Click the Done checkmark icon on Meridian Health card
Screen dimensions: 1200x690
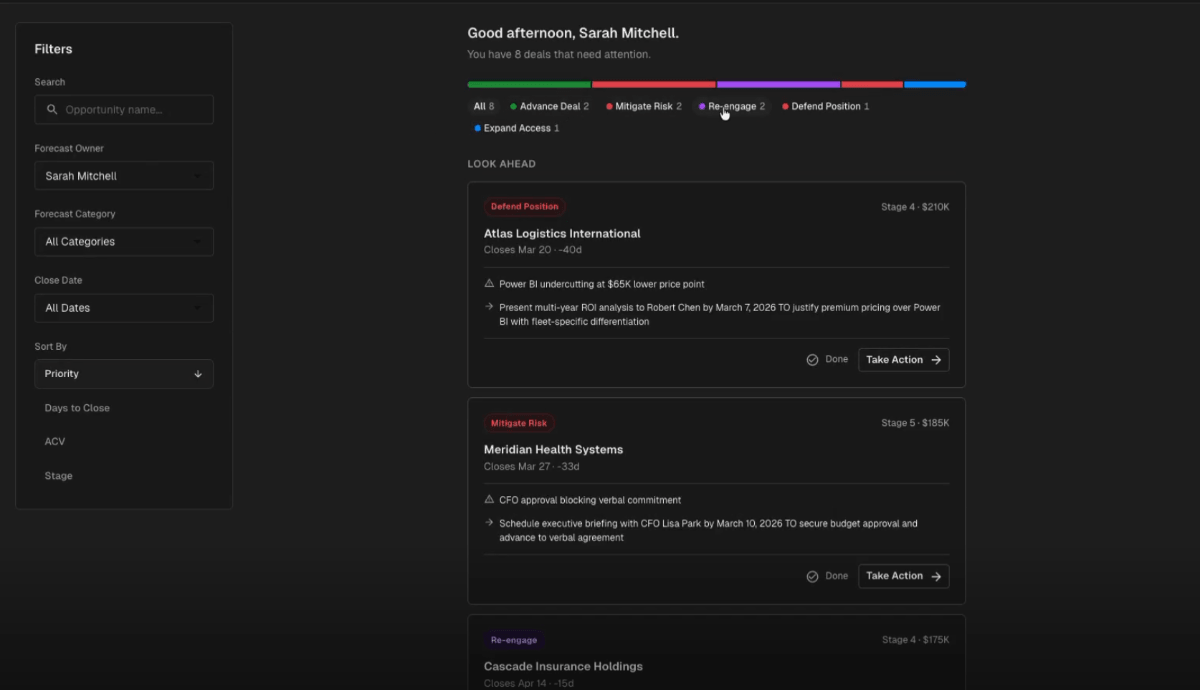pyautogui.click(x=812, y=576)
